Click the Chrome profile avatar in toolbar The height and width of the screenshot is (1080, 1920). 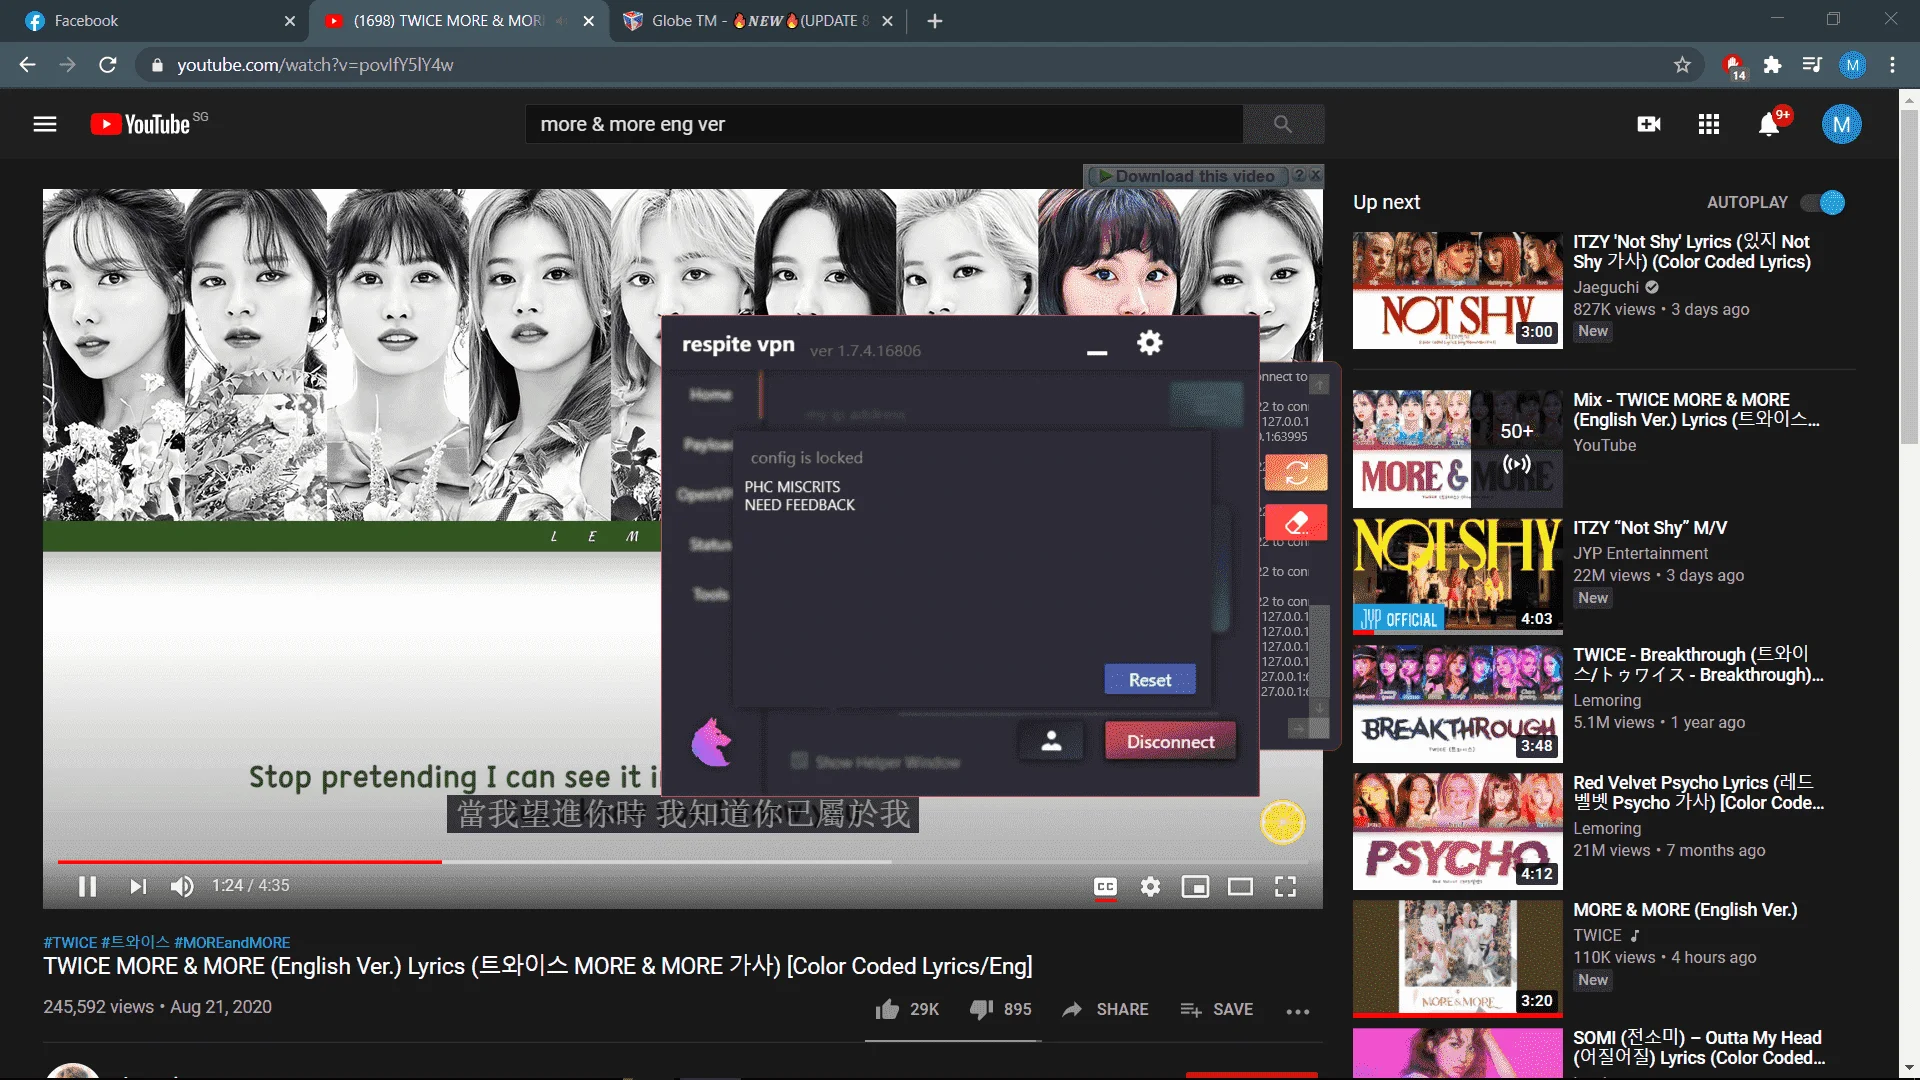point(1852,65)
